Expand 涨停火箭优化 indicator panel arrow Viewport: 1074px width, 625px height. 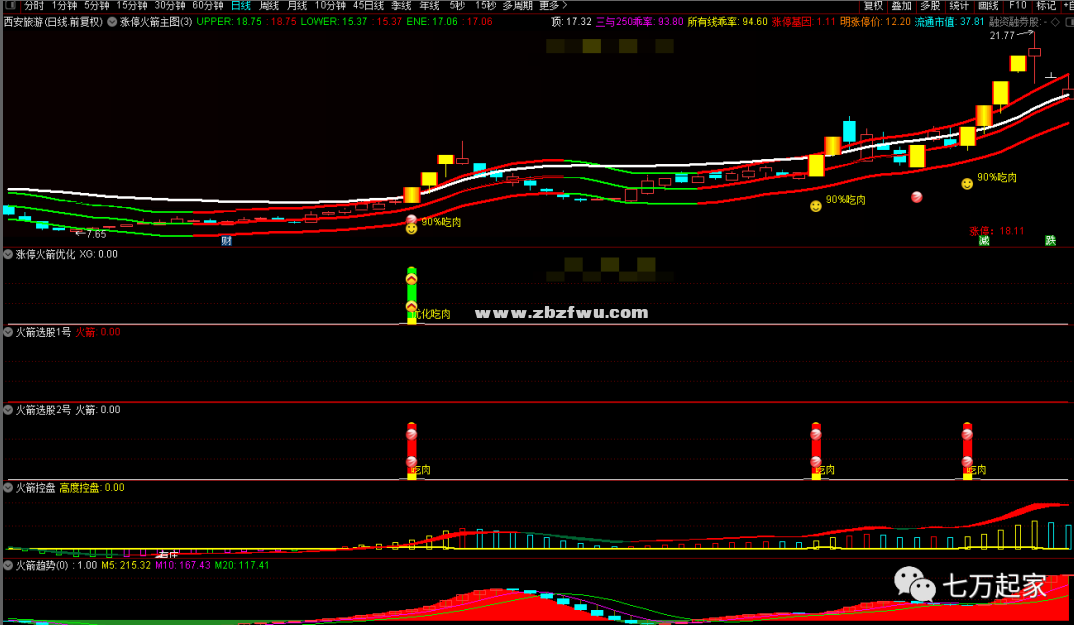point(8,254)
